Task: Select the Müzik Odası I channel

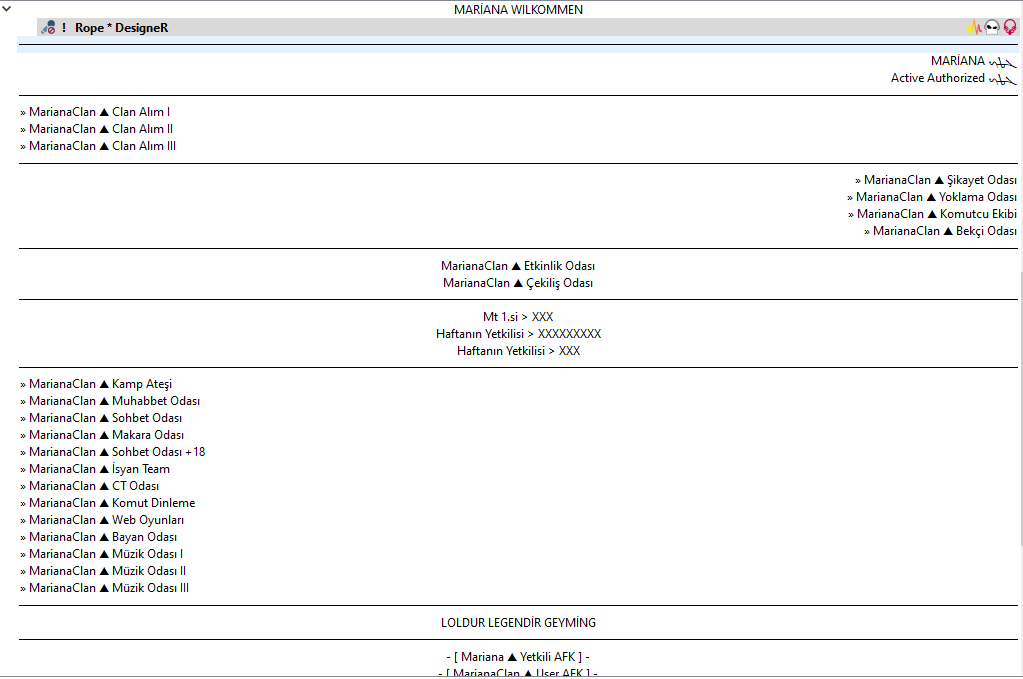Action: pos(102,554)
